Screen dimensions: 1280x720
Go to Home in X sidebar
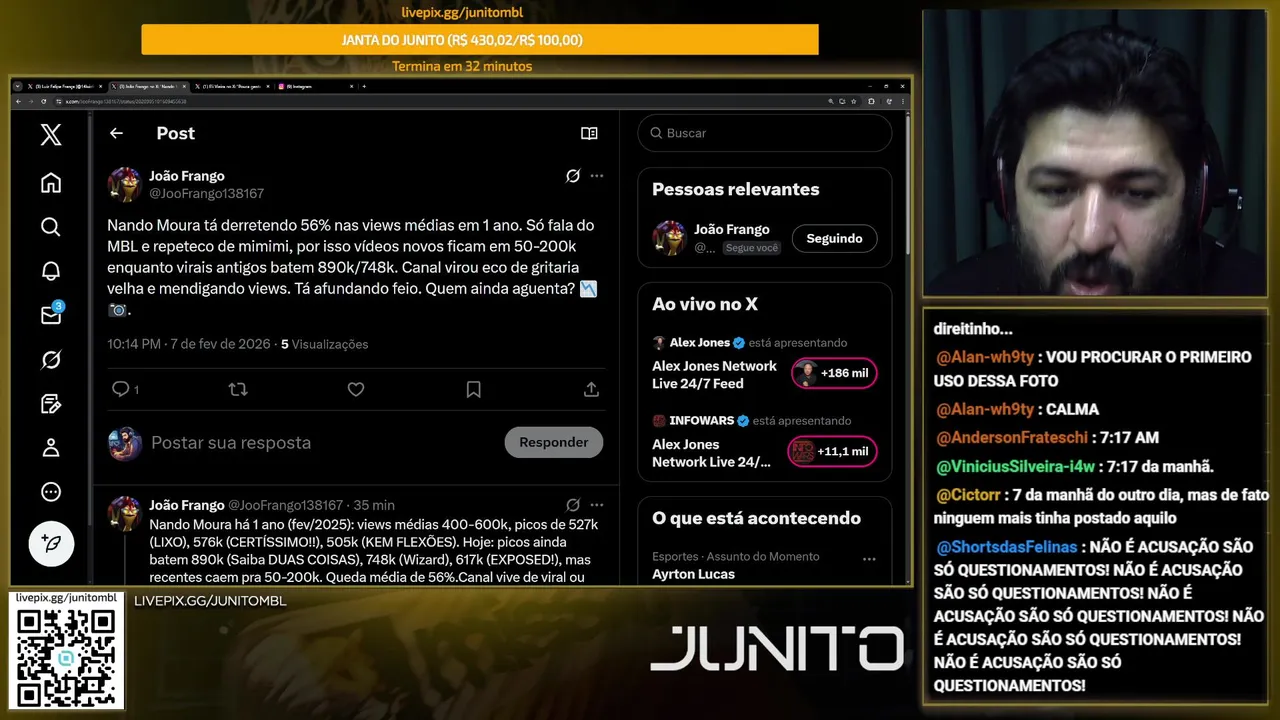[x=51, y=182]
